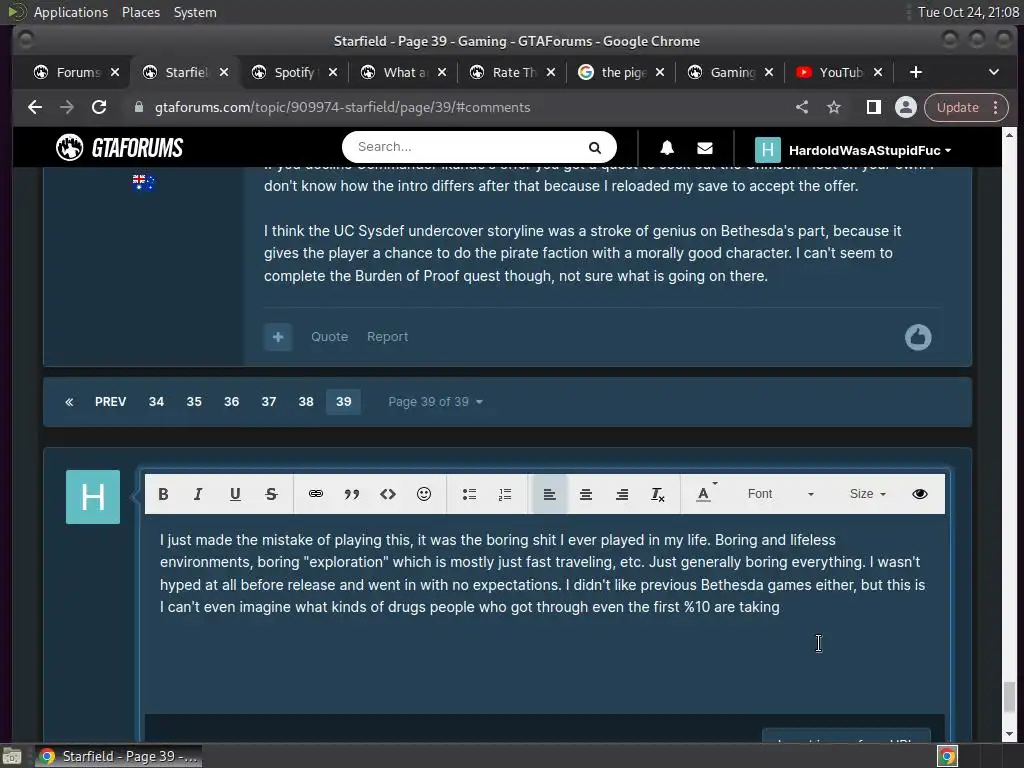
Task: Select current page 39 button
Action: (344, 402)
